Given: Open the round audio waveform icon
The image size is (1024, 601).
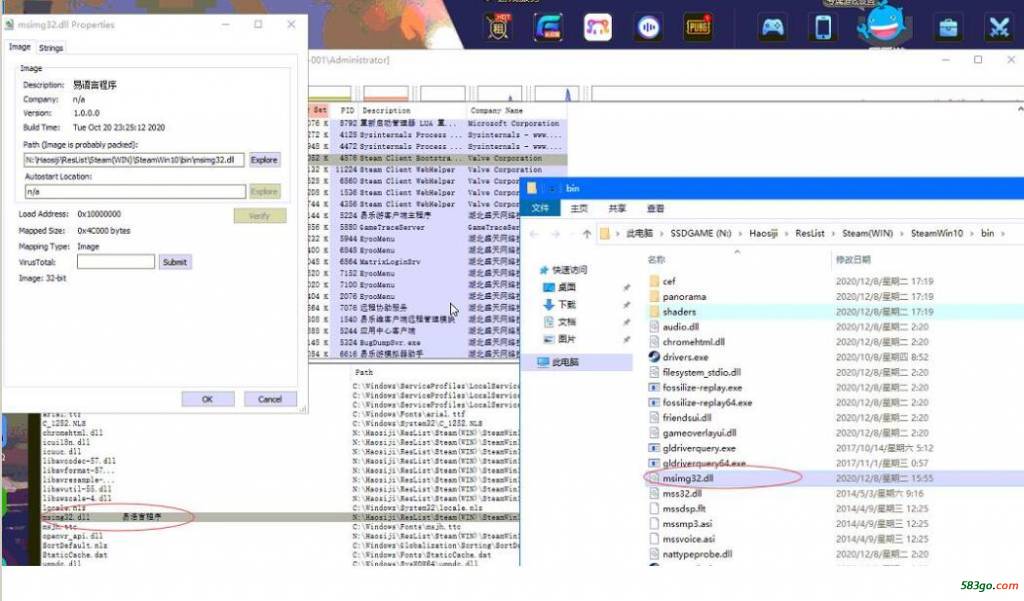Looking at the screenshot, I should (x=648, y=27).
